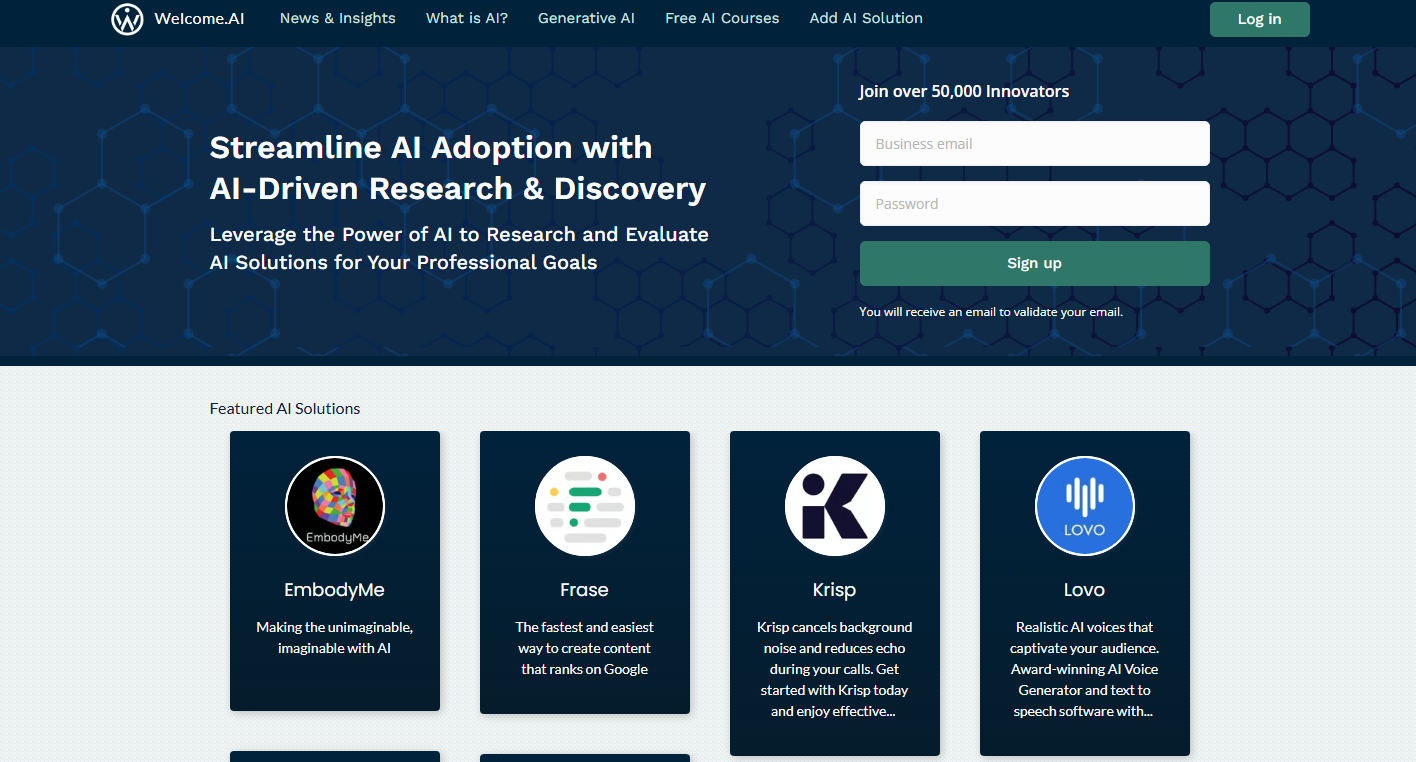Click Frase description 'The fastest and easiest'
The width and height of the screenshot is (1416, 762).
click(x=585, y=648)
